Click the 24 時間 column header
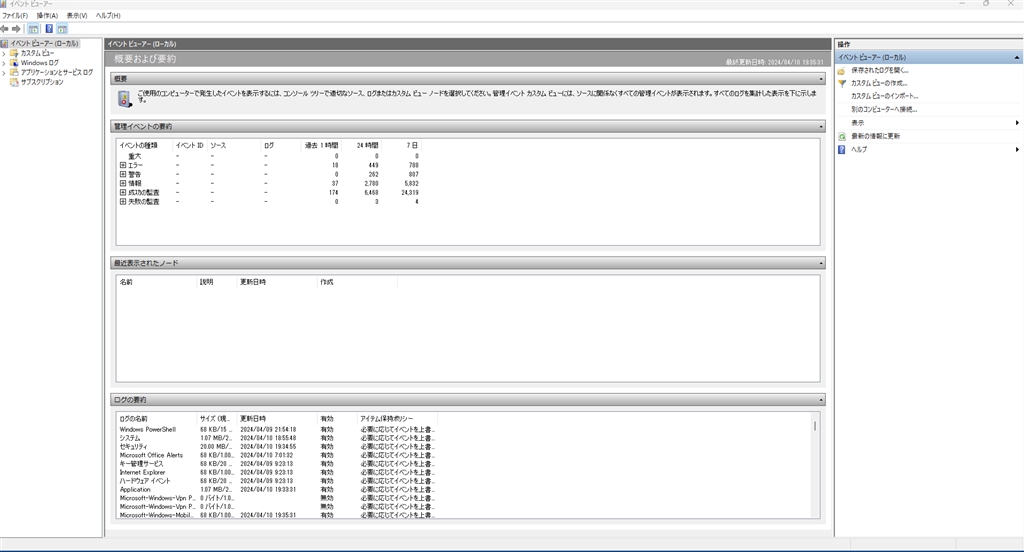The image size is (1024, 552). click(360, 146)
